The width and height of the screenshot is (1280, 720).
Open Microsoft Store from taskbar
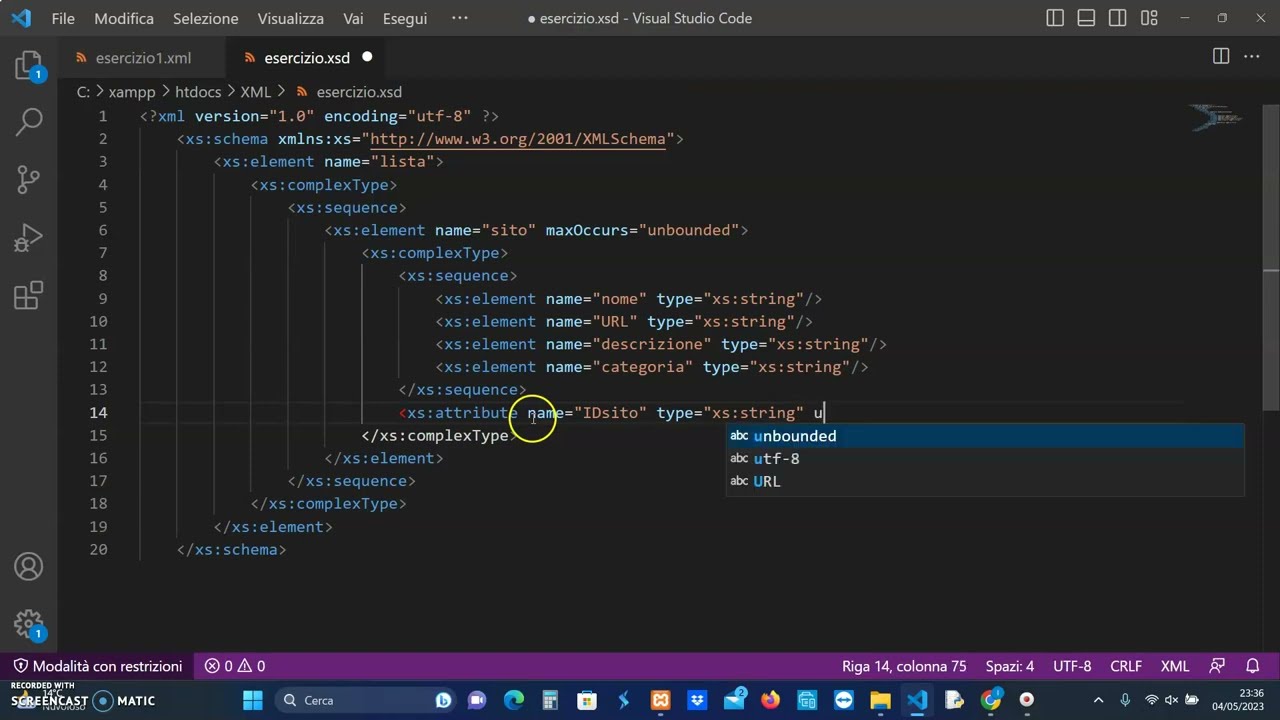point(587,700)
